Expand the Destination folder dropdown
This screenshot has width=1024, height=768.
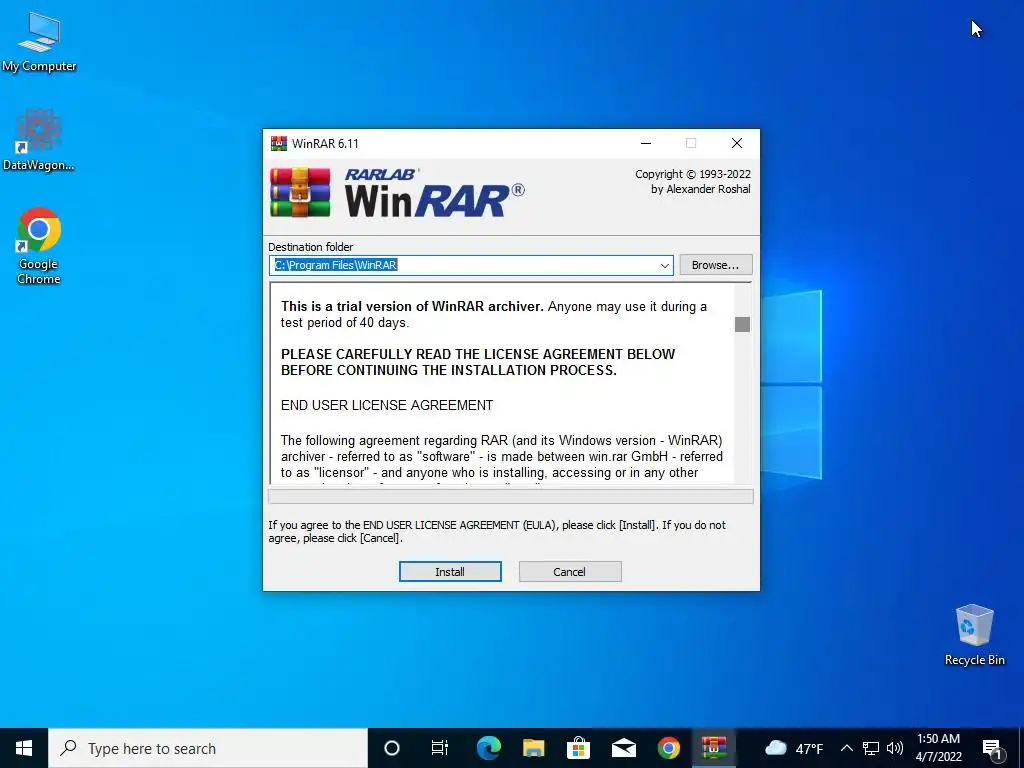[664, 266]
